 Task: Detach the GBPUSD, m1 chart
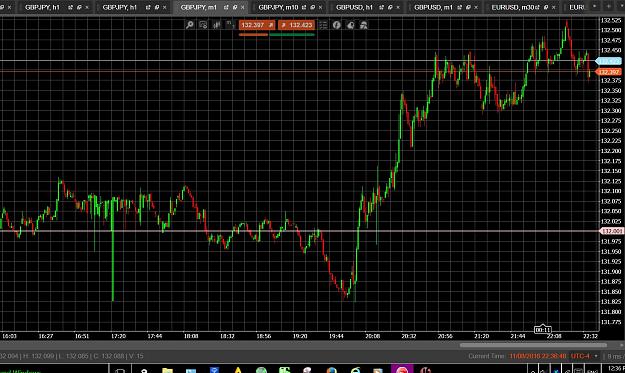[460, 7]
